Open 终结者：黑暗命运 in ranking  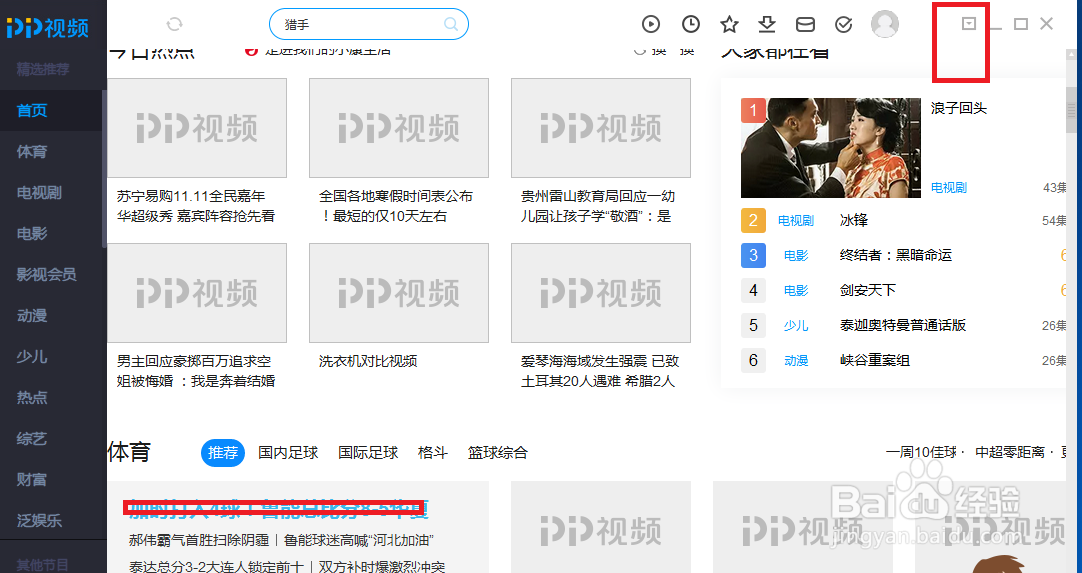pos(896,255)
